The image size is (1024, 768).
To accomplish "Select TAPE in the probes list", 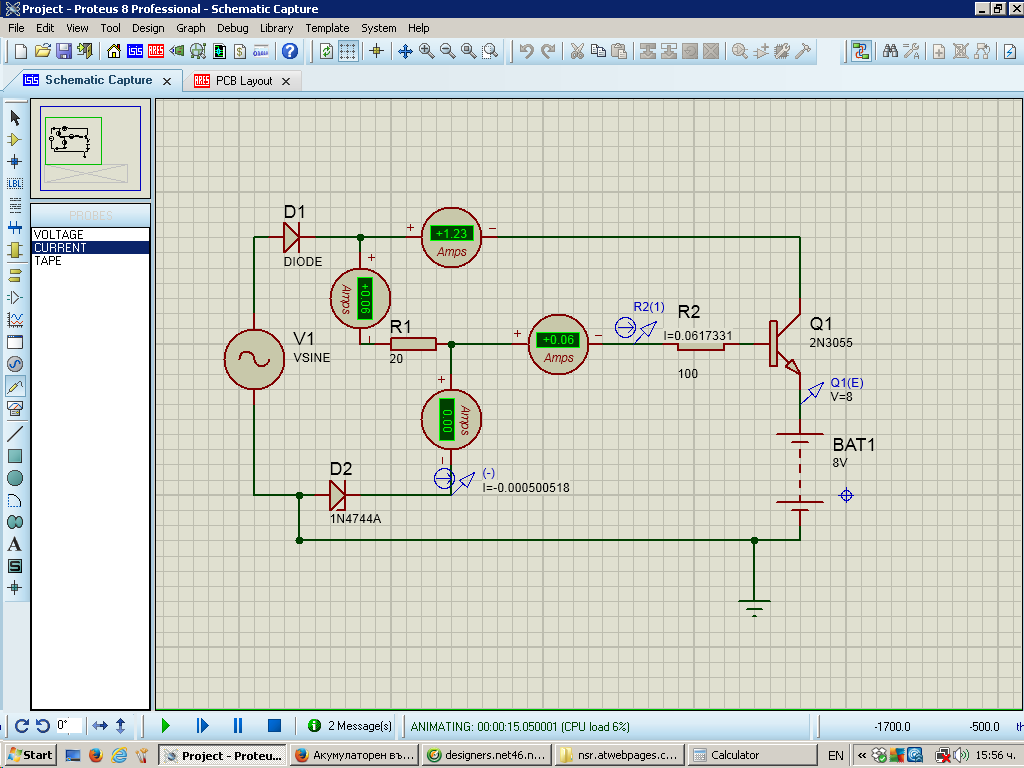I will pyautogui.click(x=48, y=261).
